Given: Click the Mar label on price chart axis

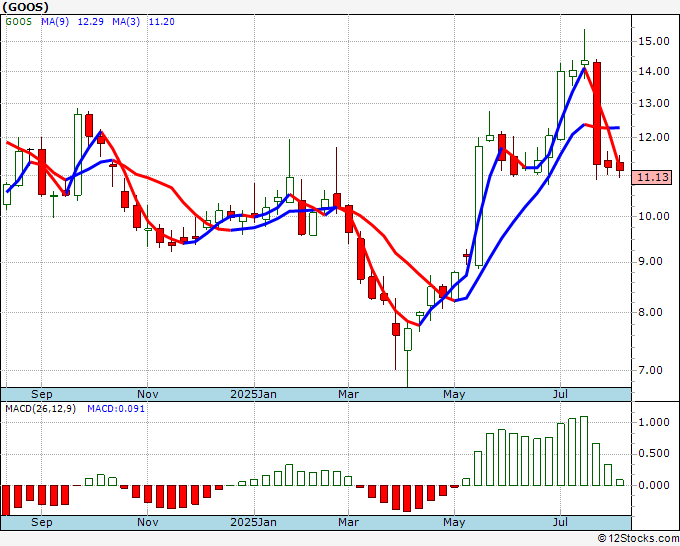Looking at the screenshot, I should 348,394.
